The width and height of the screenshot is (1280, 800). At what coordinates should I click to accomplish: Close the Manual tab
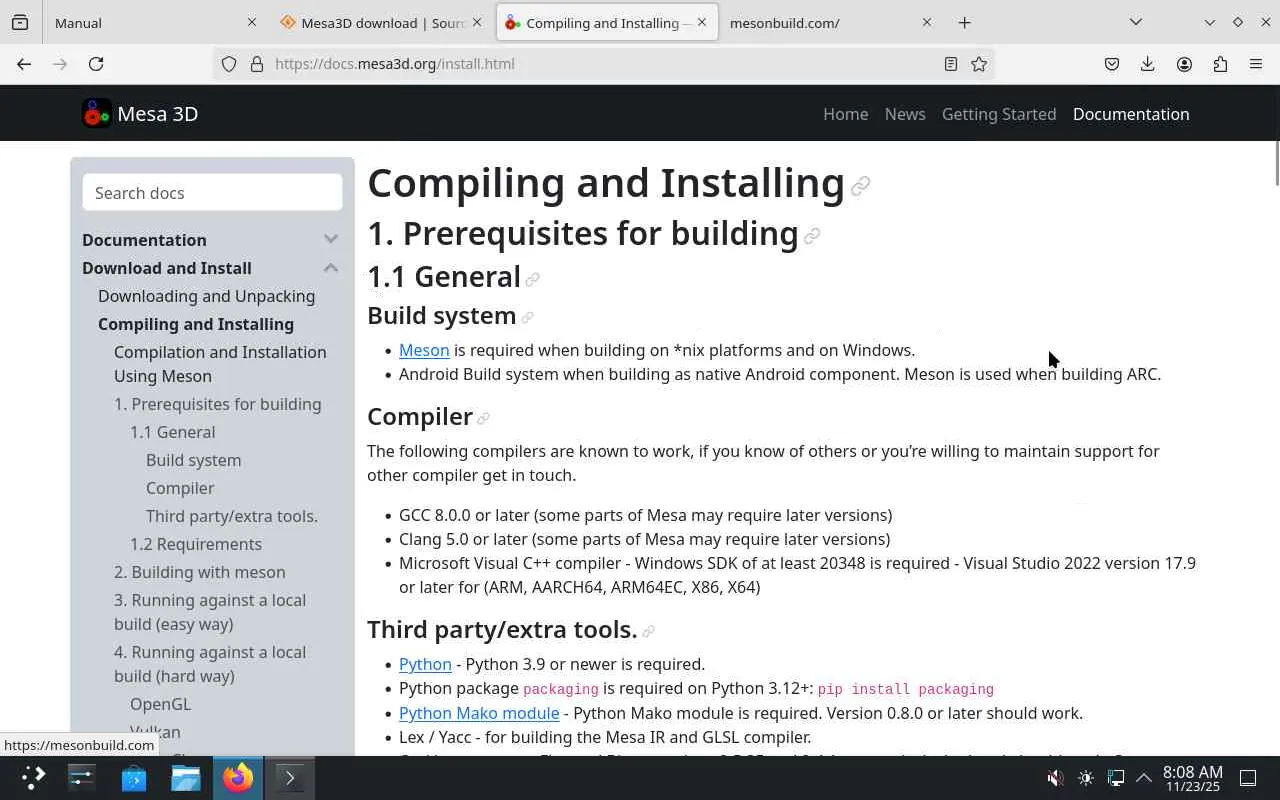(x=252, y=22)
